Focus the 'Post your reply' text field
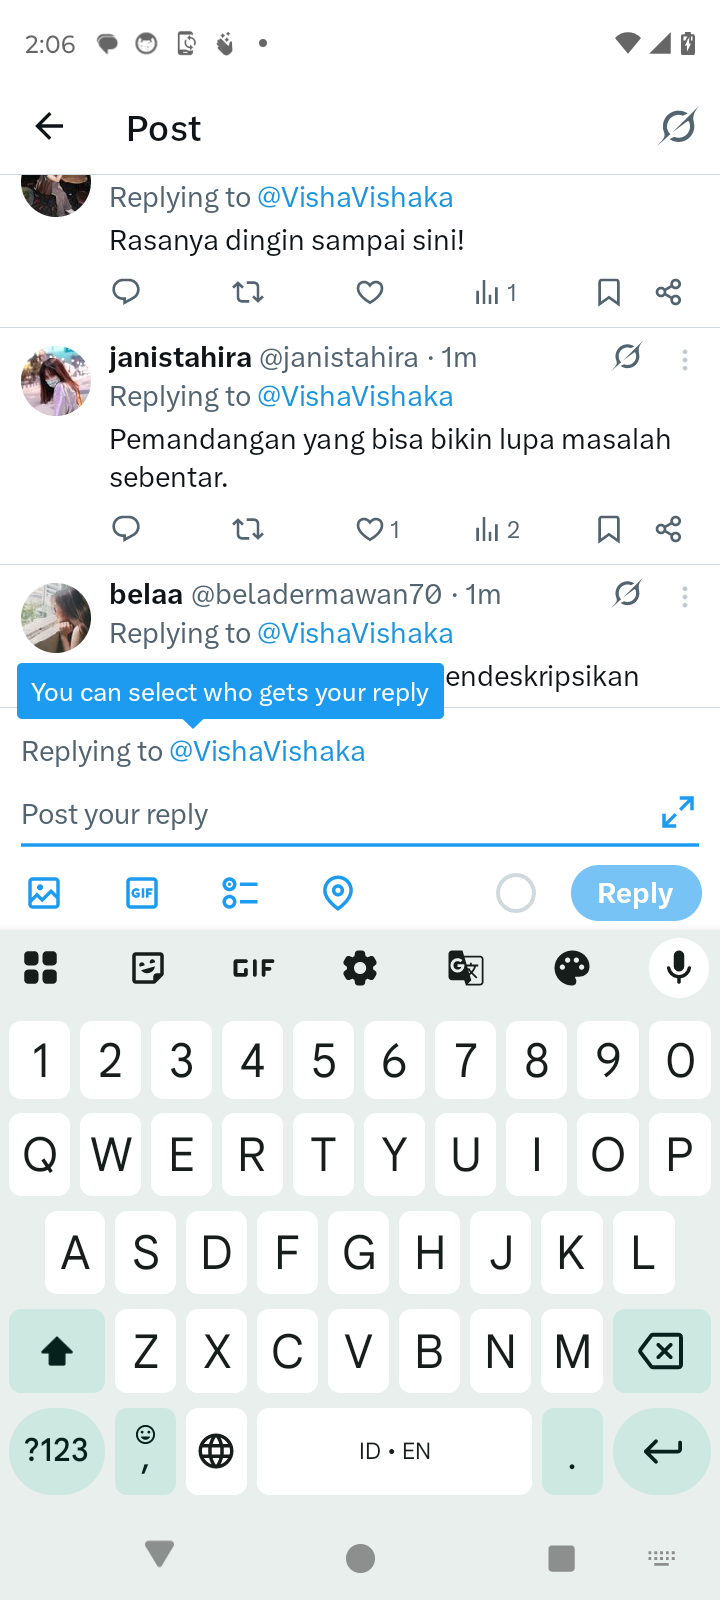Image resolution: width=720 pixels, height=1600 pixels. [330, 814]
